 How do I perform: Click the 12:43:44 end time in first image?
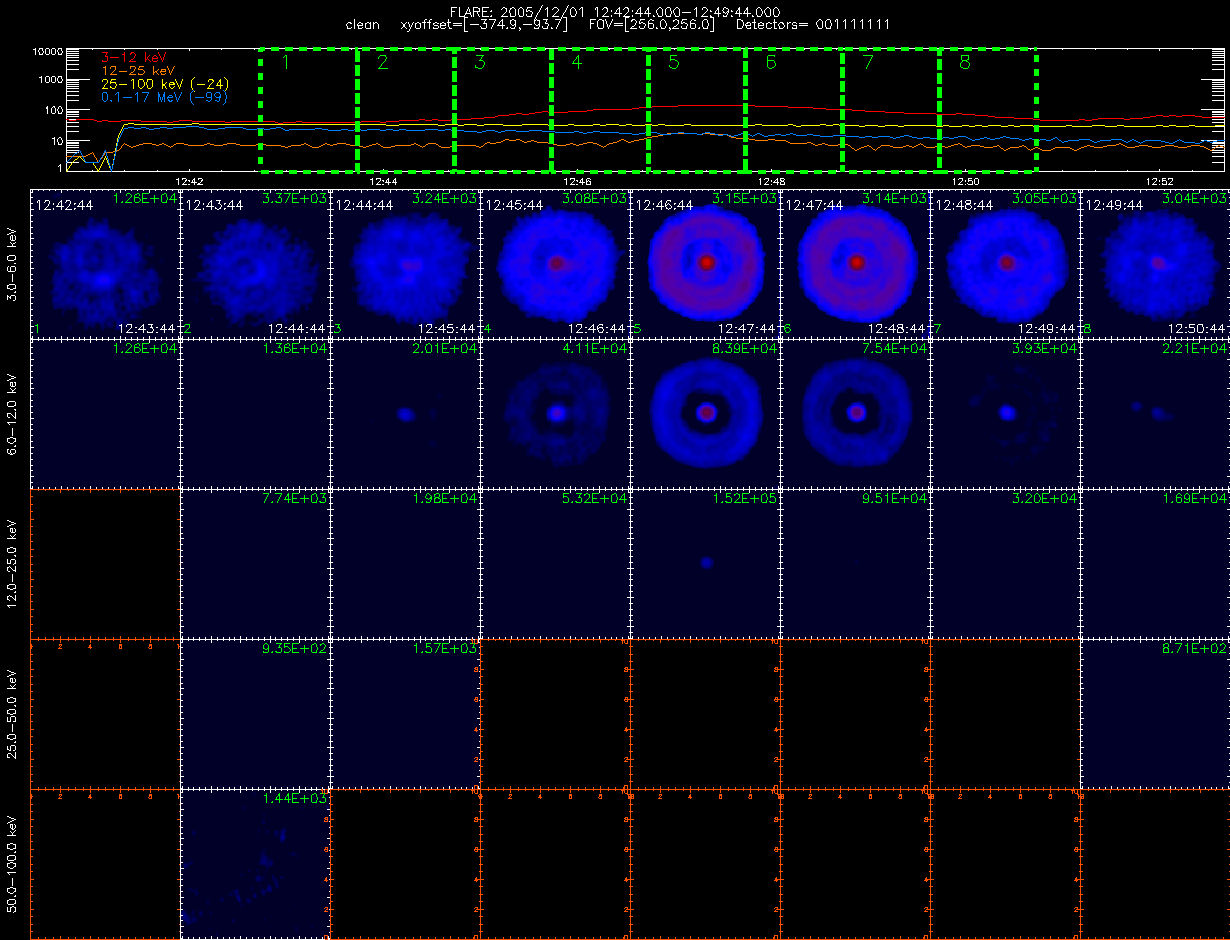[x=146, y=328]
